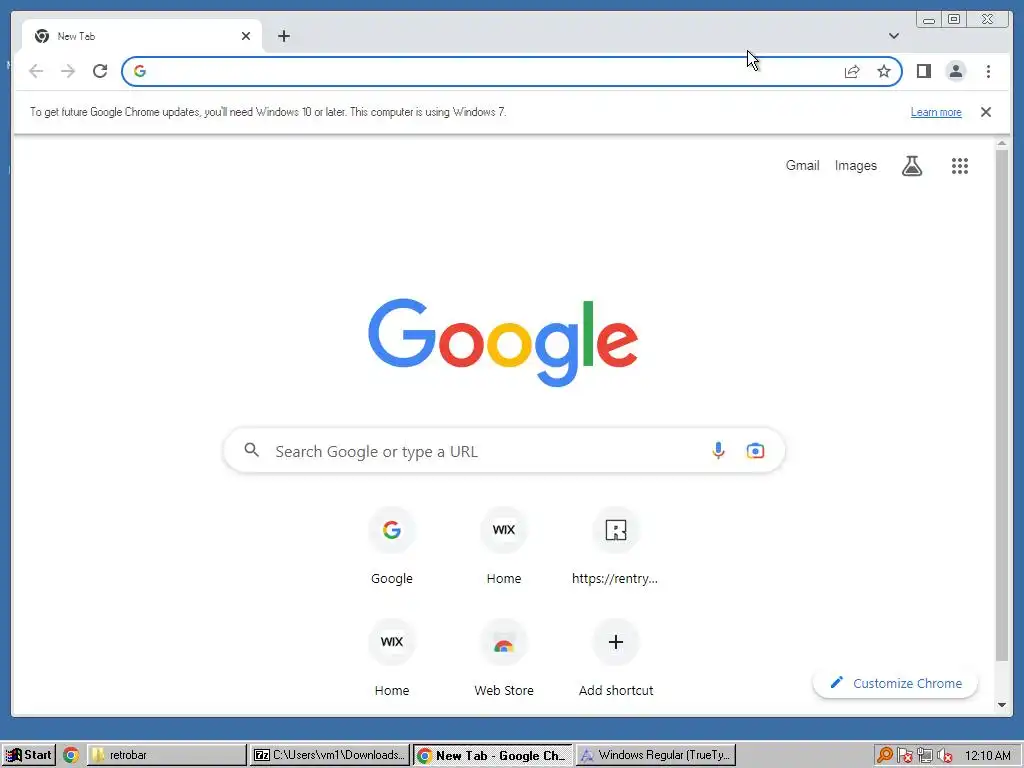Image resolution: width=1024 pixels, height=768 pixels.
Task: Open the second-row Wix Home shortcut
Action: (392, 658)
